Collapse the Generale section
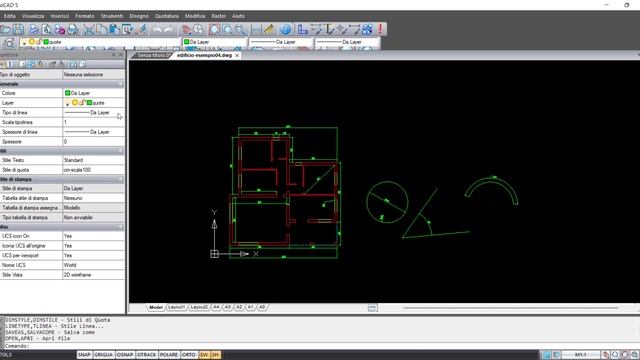This screenshot has height=360, width=640. pos(120,84)
